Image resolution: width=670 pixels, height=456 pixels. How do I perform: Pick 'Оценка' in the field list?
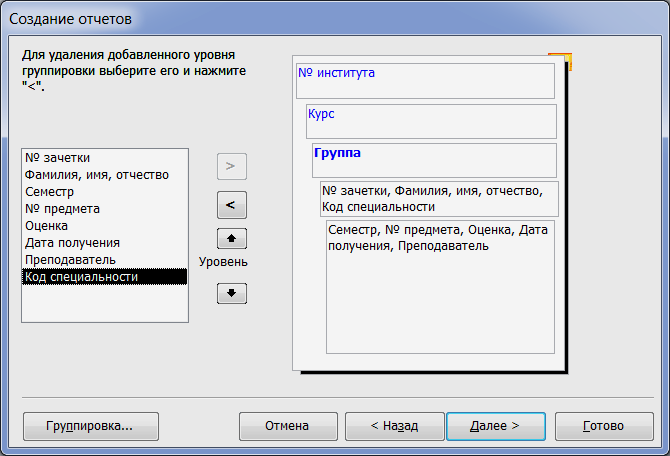pos(105,226)
